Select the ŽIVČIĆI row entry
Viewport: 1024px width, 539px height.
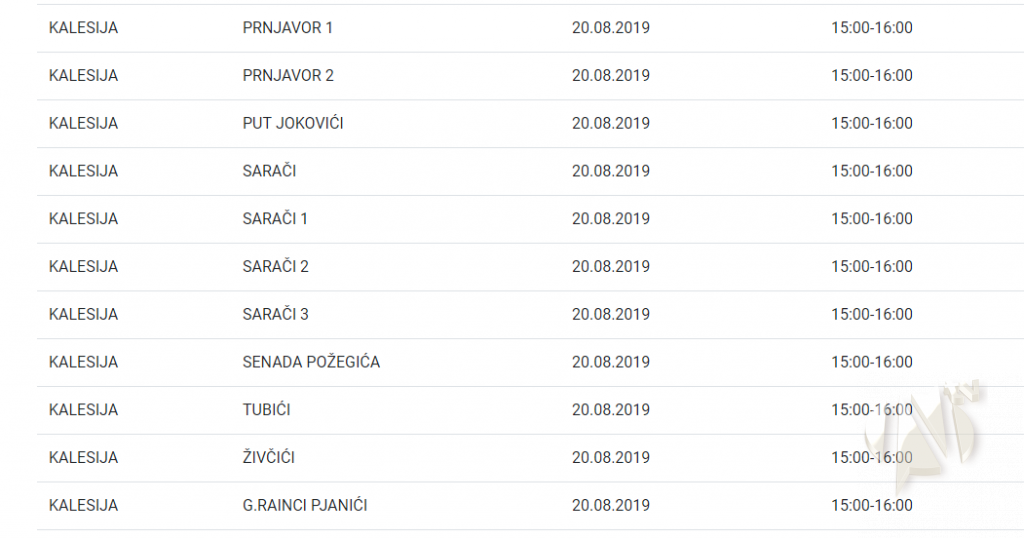point(268,458)
